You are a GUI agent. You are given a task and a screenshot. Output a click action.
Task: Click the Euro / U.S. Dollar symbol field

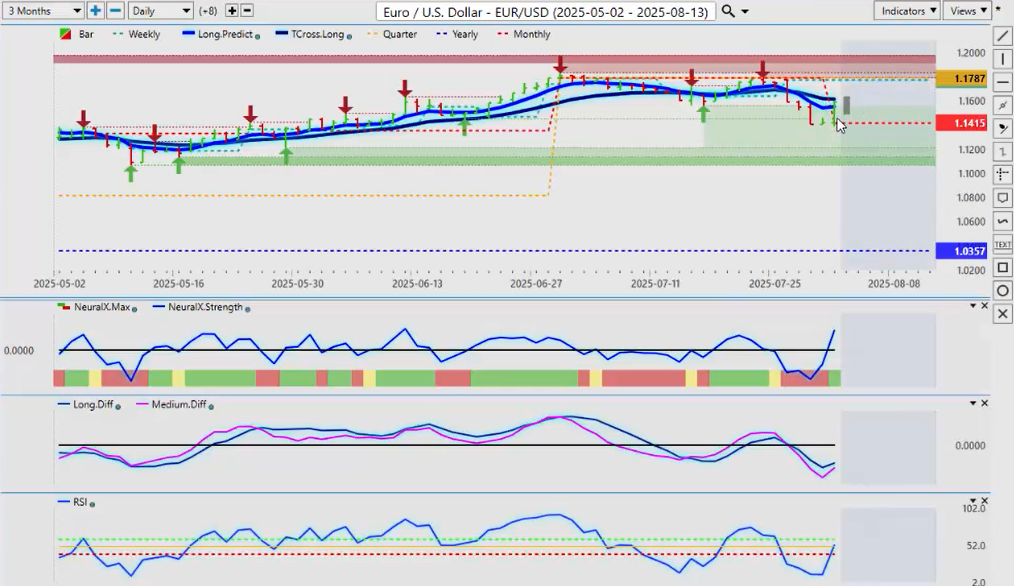point(547,11)
